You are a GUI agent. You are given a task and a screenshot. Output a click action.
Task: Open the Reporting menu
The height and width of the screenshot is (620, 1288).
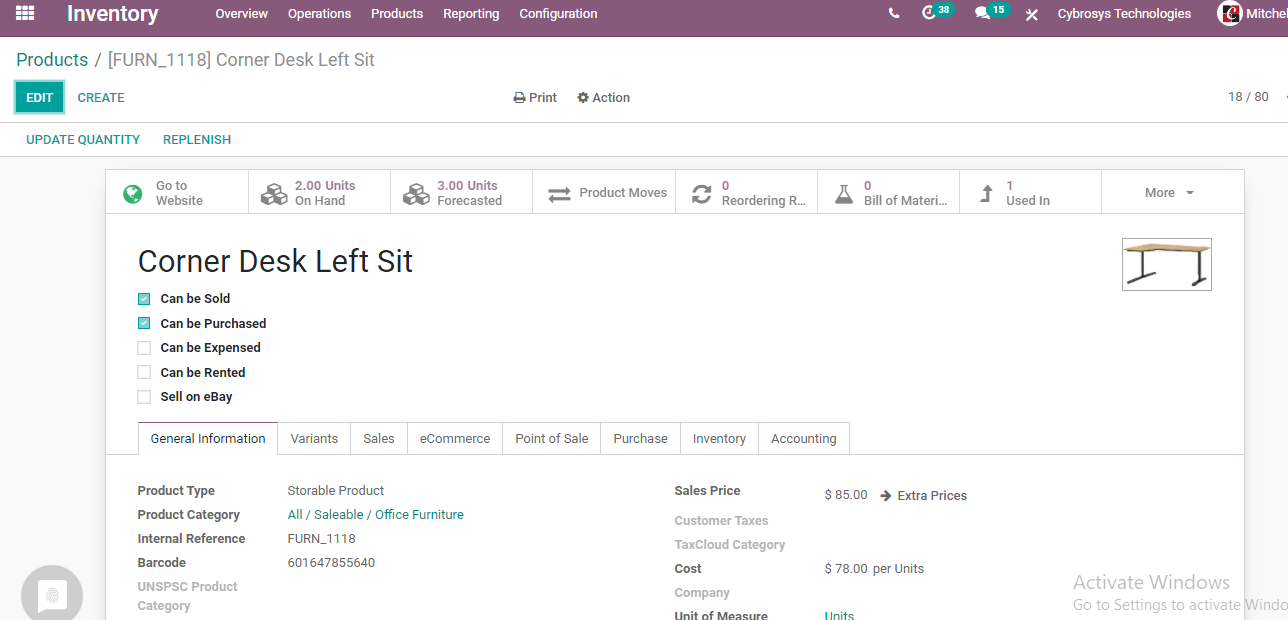click(471, 14)
